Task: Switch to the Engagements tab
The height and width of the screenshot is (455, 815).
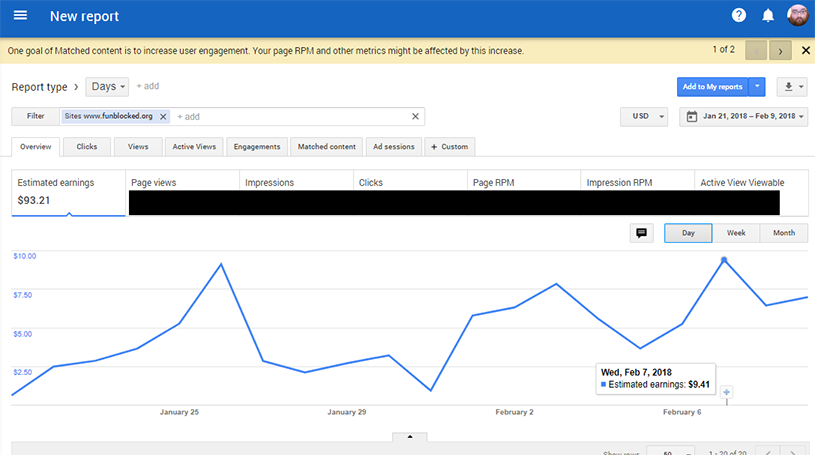Action: pyautogui.click(x=257, y=147)
